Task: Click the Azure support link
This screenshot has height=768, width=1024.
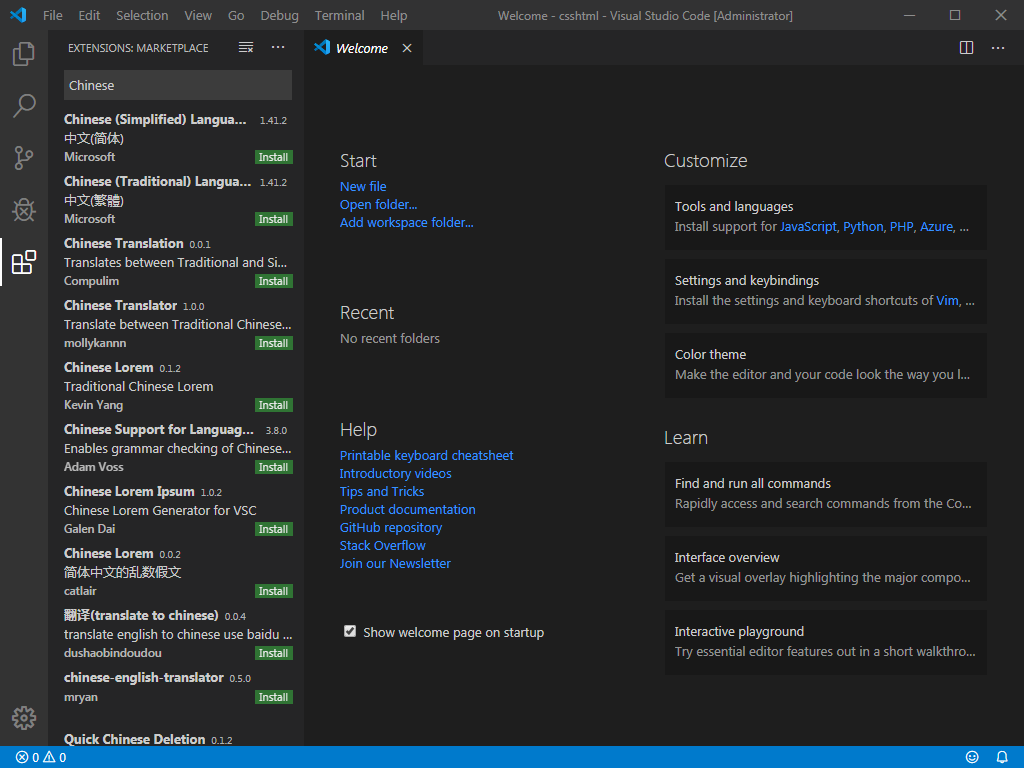Action: coord(936,227)
